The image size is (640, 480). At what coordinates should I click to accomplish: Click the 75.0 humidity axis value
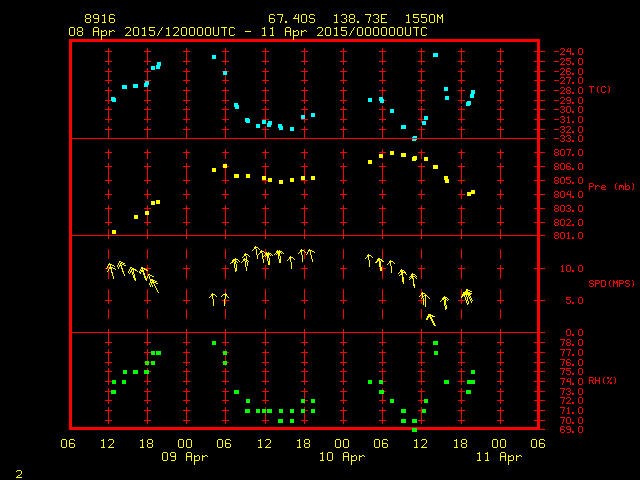click(x=571, y=371)
